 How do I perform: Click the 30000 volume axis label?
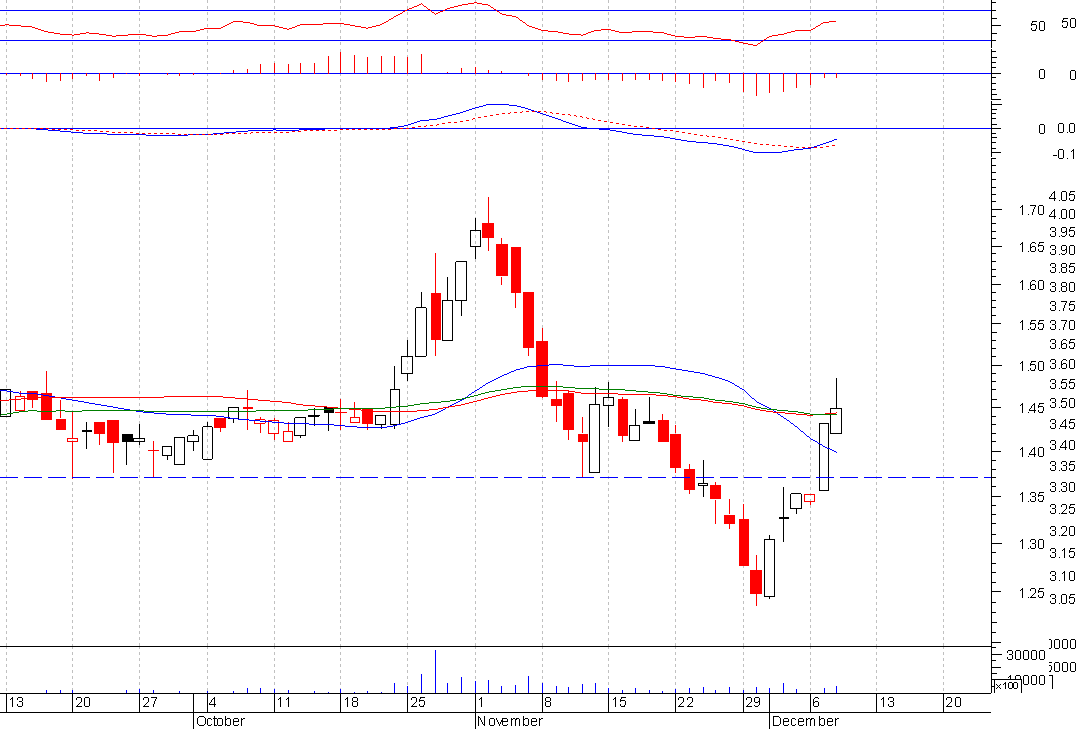(x=1026, y=655)
